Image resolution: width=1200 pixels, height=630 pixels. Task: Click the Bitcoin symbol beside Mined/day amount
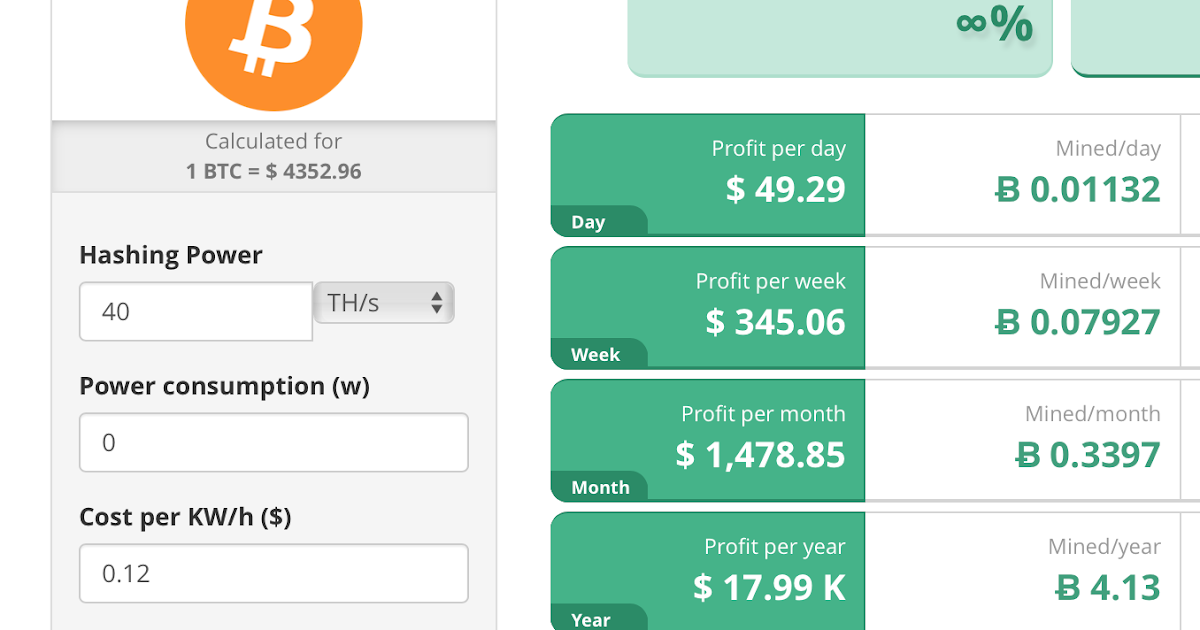point(1007,189)
